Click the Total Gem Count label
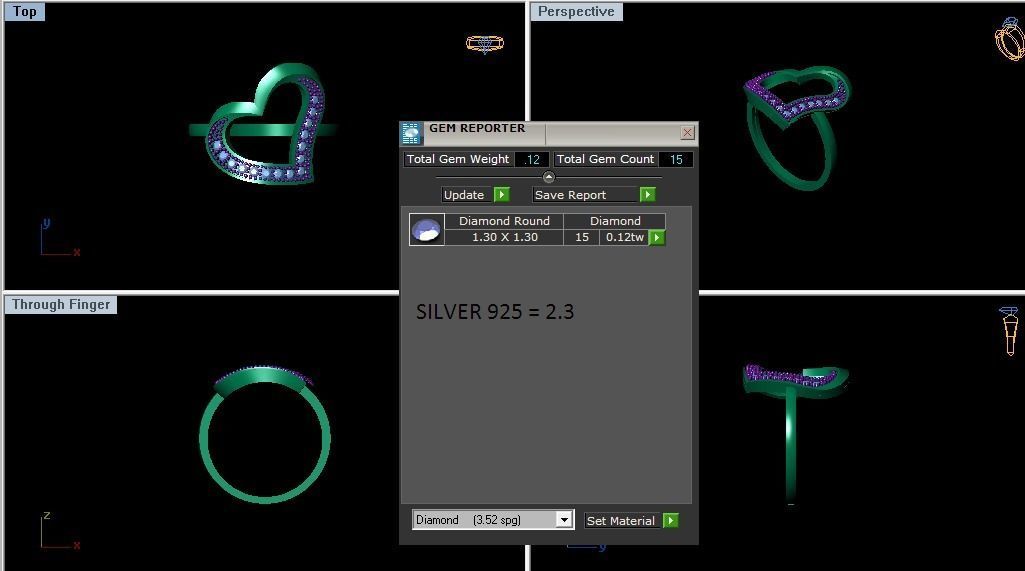 [605, 159]
